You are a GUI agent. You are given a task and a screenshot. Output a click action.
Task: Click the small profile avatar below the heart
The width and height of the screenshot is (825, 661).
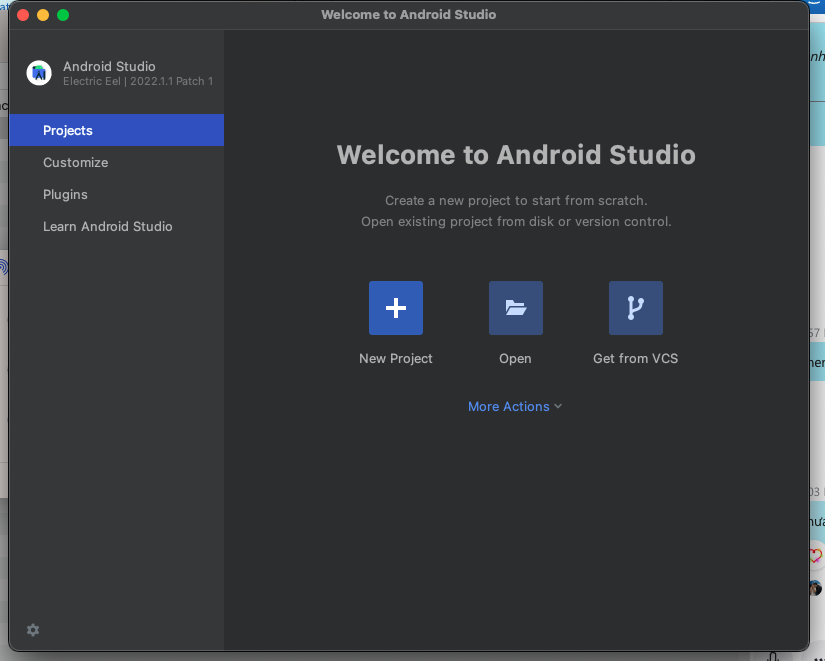click(x=816, y=588)
